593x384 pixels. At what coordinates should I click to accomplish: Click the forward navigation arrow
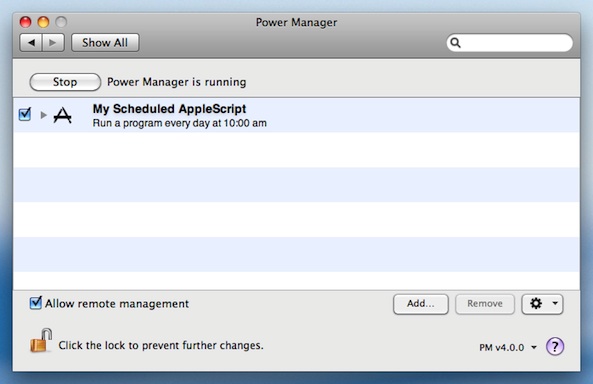(53, 43)
